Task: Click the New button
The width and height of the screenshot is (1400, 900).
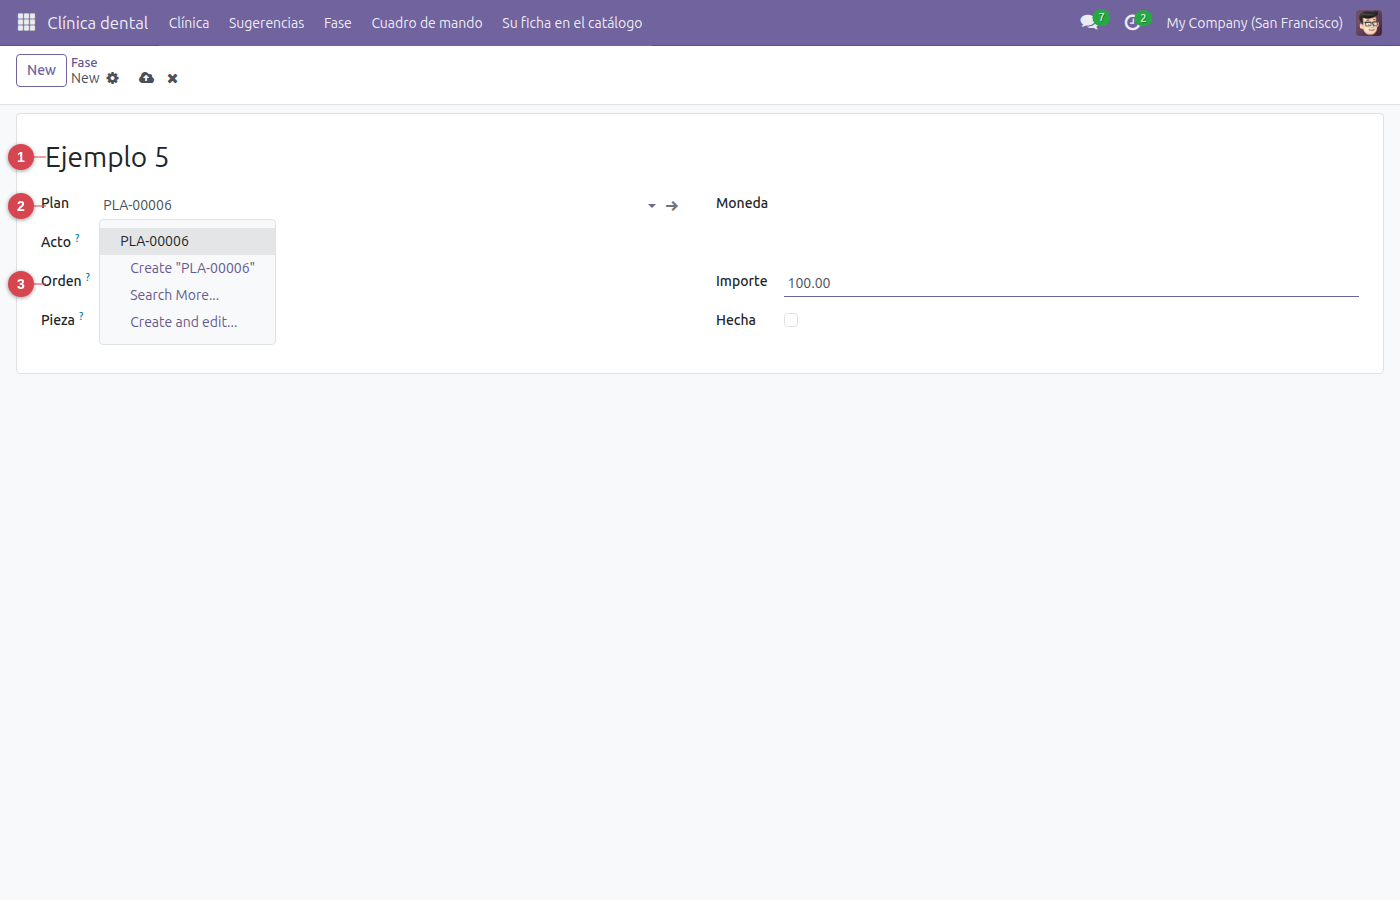Action: [x=41, y=70]
